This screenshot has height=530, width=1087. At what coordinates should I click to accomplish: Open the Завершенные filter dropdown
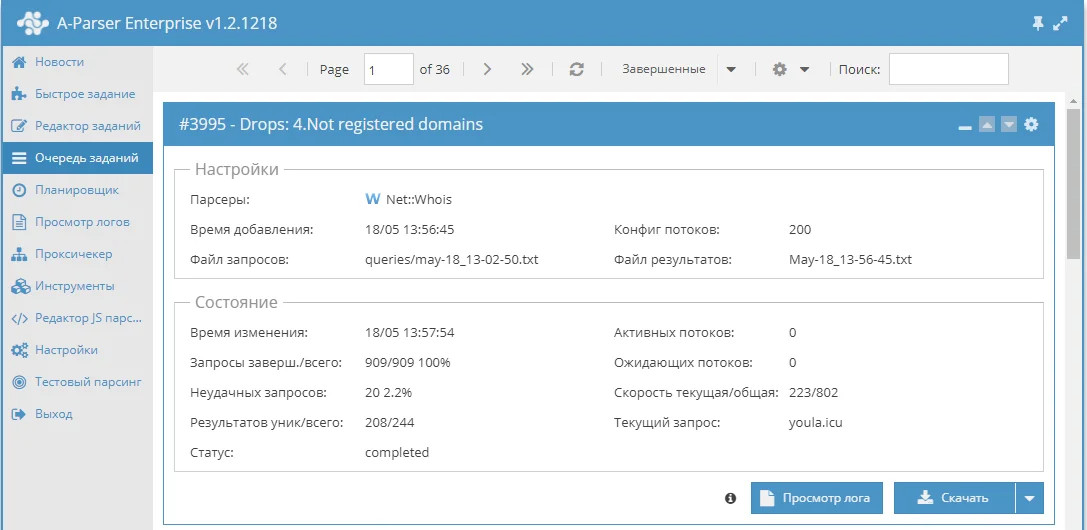coord(731,69)
